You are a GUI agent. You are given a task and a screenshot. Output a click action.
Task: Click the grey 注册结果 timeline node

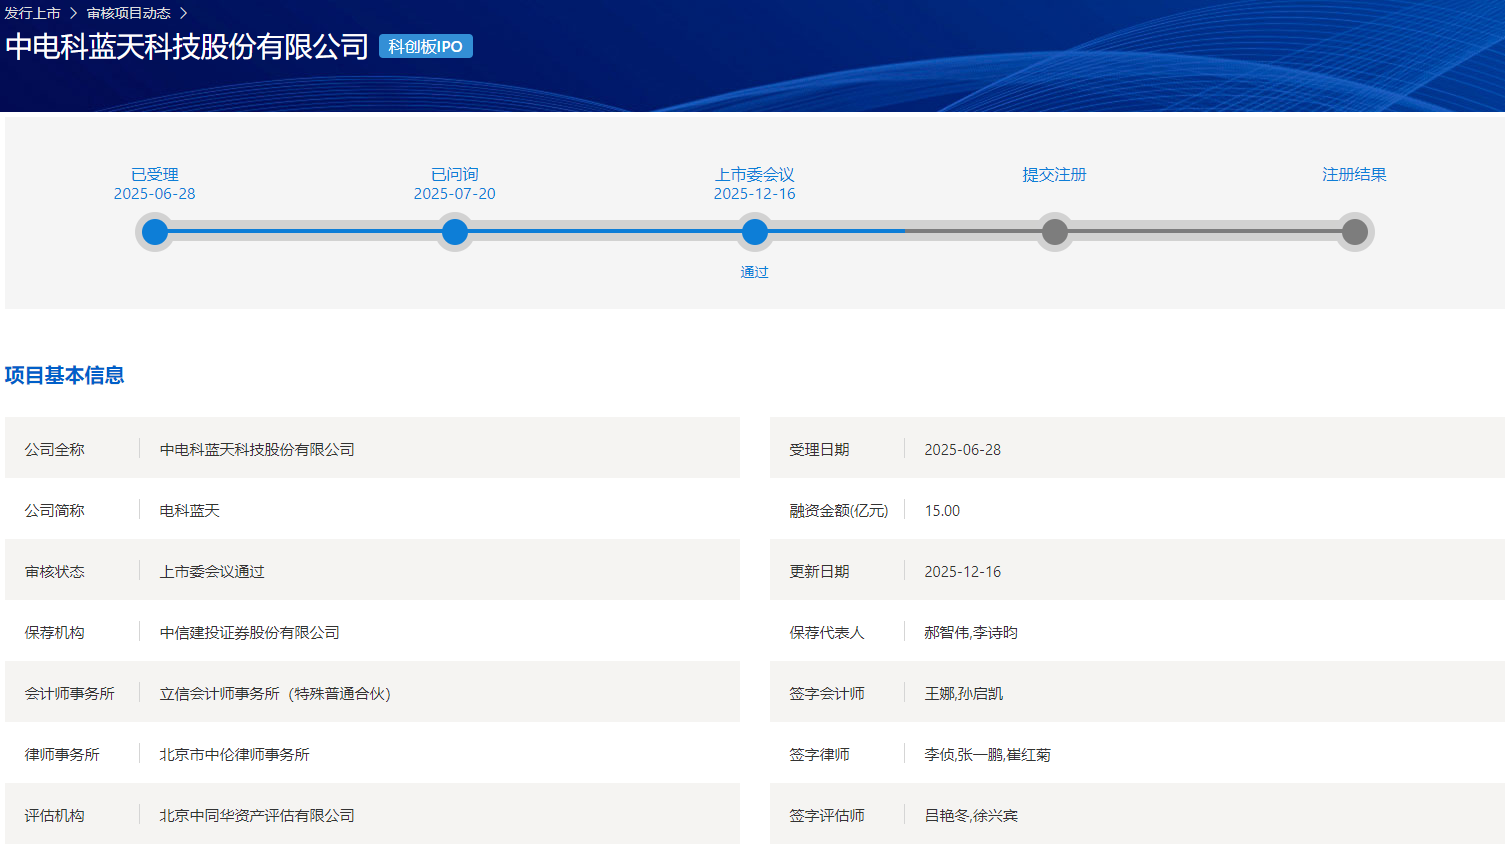[x=1354, y=232]
